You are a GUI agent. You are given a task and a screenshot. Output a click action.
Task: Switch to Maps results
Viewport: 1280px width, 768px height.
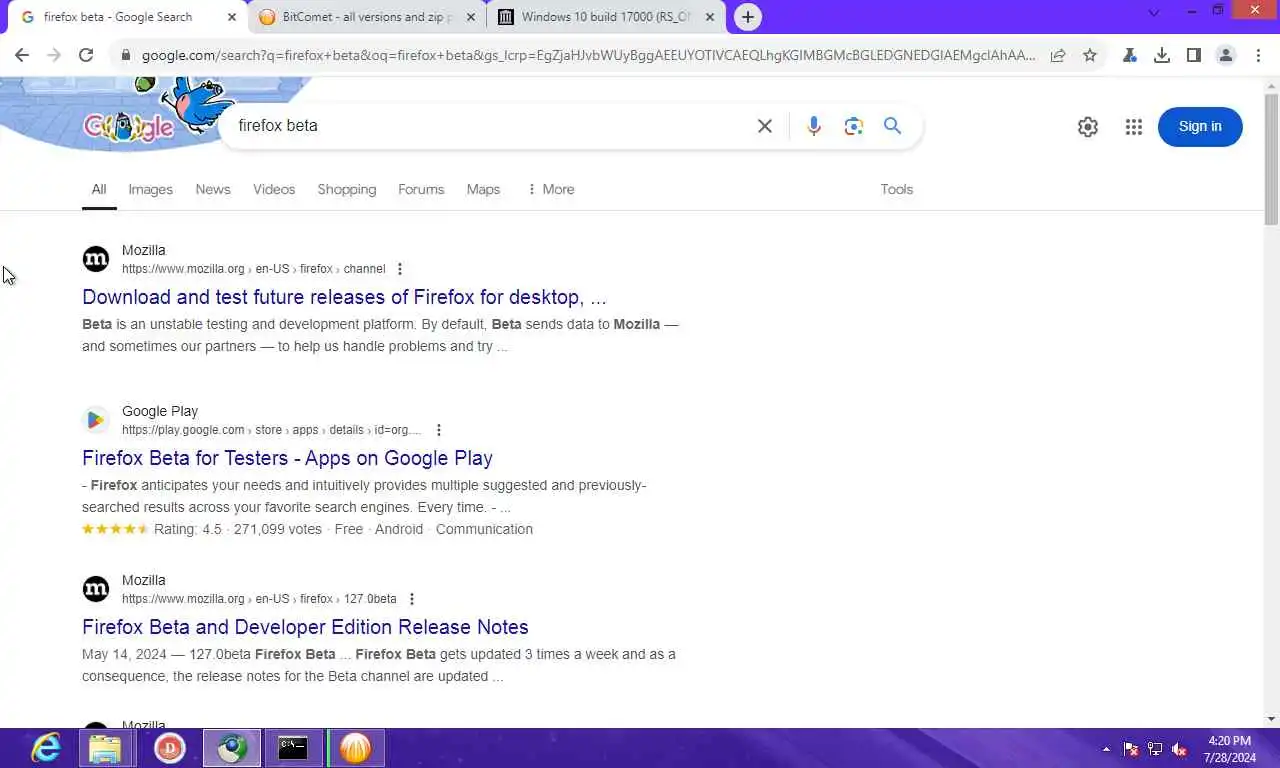[x=483, y=189]
